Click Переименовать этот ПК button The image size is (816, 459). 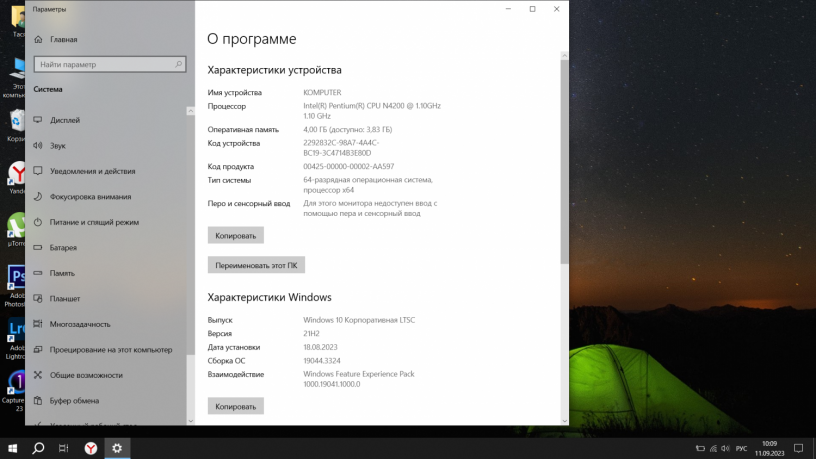256,265
